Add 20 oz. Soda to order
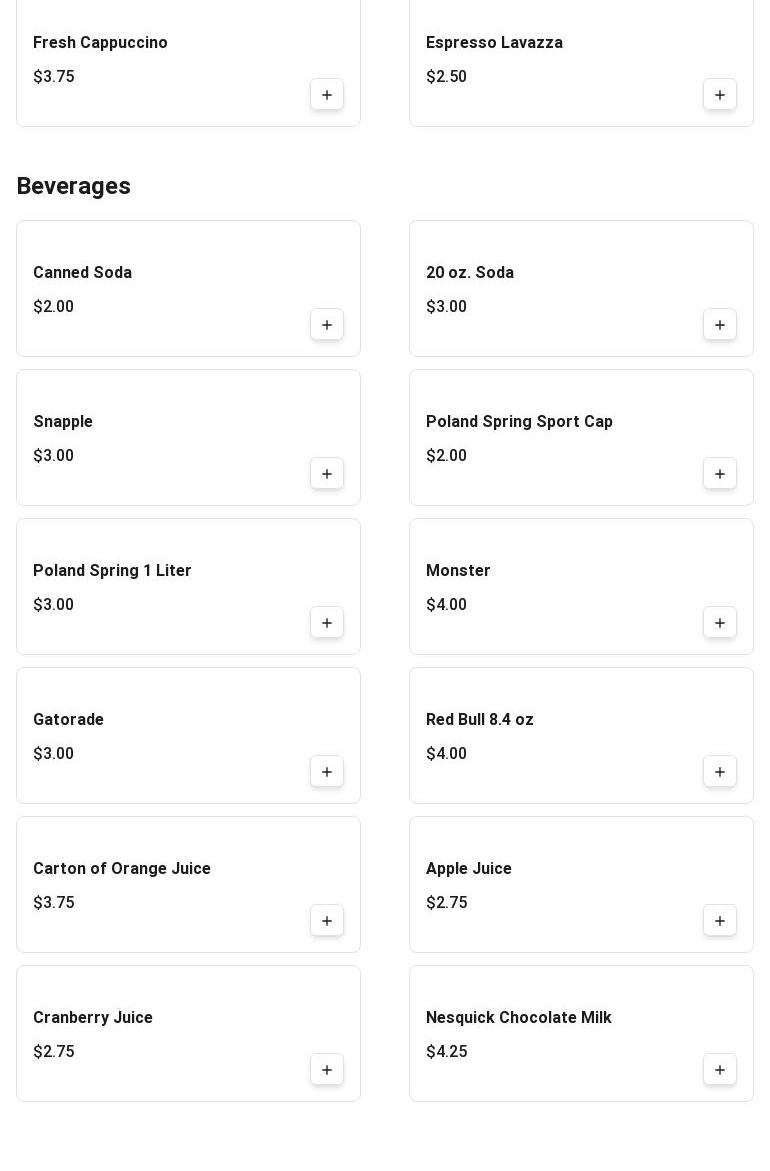 [720, 325]
